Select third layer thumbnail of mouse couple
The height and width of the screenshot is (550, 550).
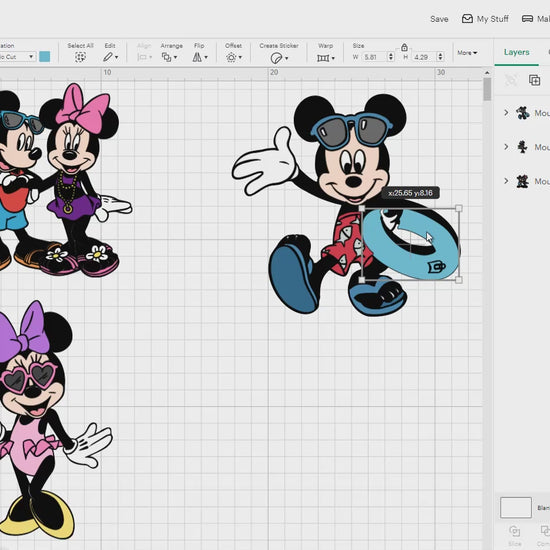coord(522,181)
